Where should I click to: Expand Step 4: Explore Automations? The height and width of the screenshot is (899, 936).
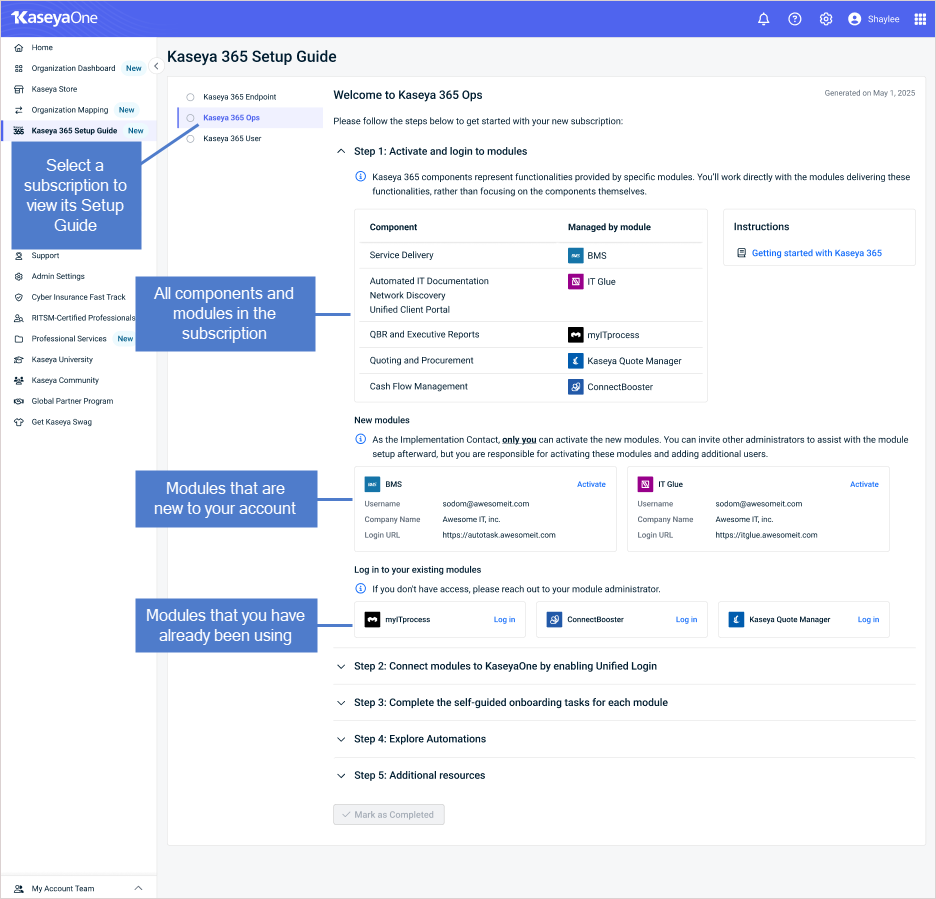tap(341, 739)
